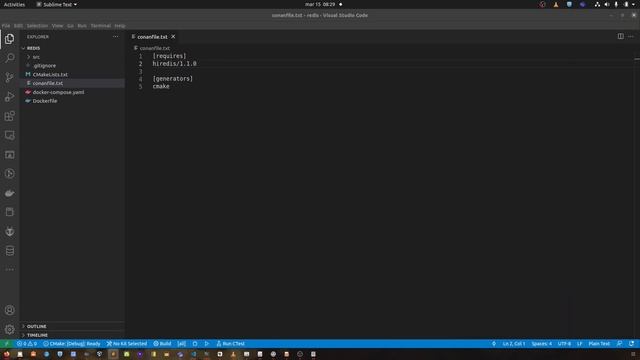Image resolution: width=640 pixels, height=360 pixels.
Task: Open editor more actions ellipsis
Action: 631,36
